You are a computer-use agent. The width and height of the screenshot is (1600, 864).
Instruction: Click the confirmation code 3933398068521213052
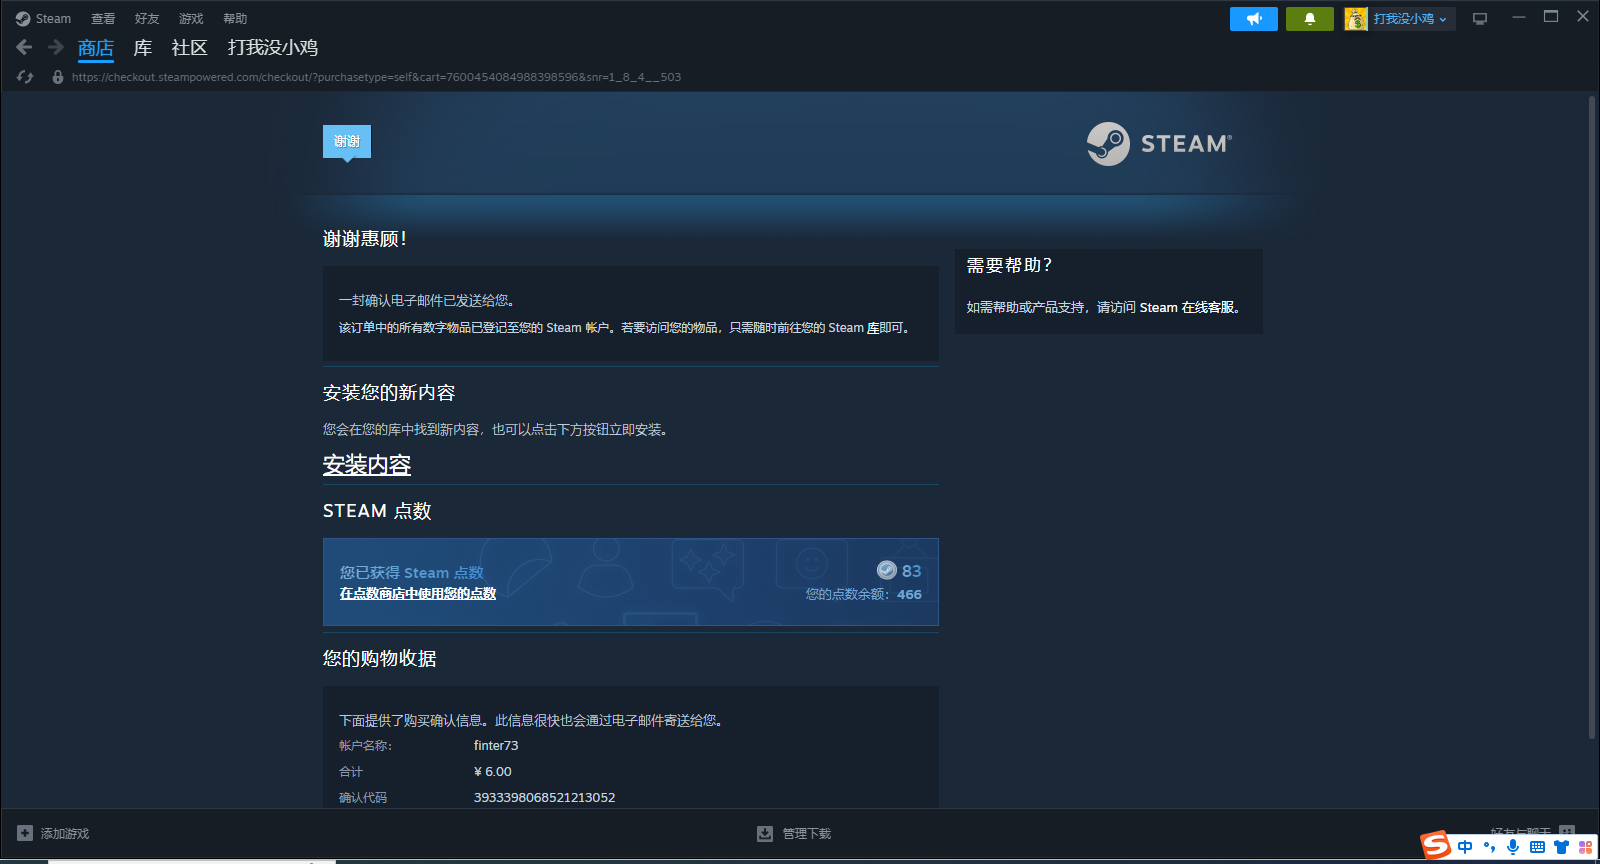coord(545,797)
